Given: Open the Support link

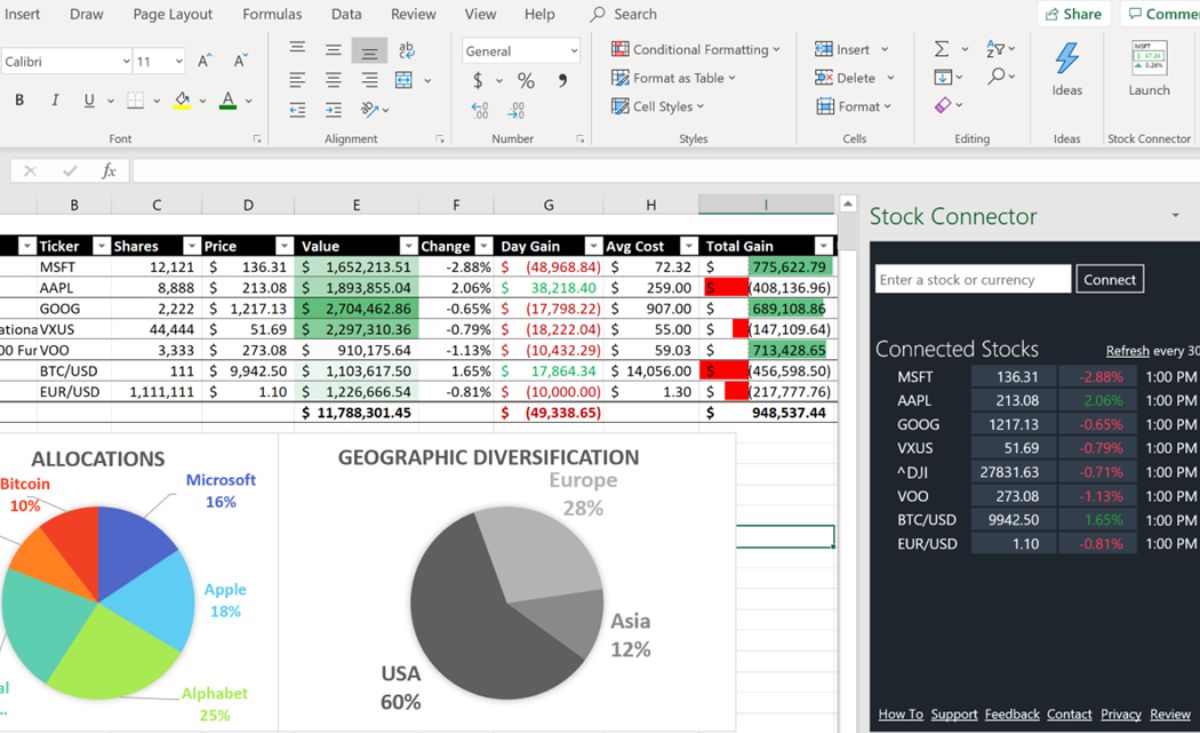Looking at the screenshot, I should pyautogui.click(x=954, y=714).
